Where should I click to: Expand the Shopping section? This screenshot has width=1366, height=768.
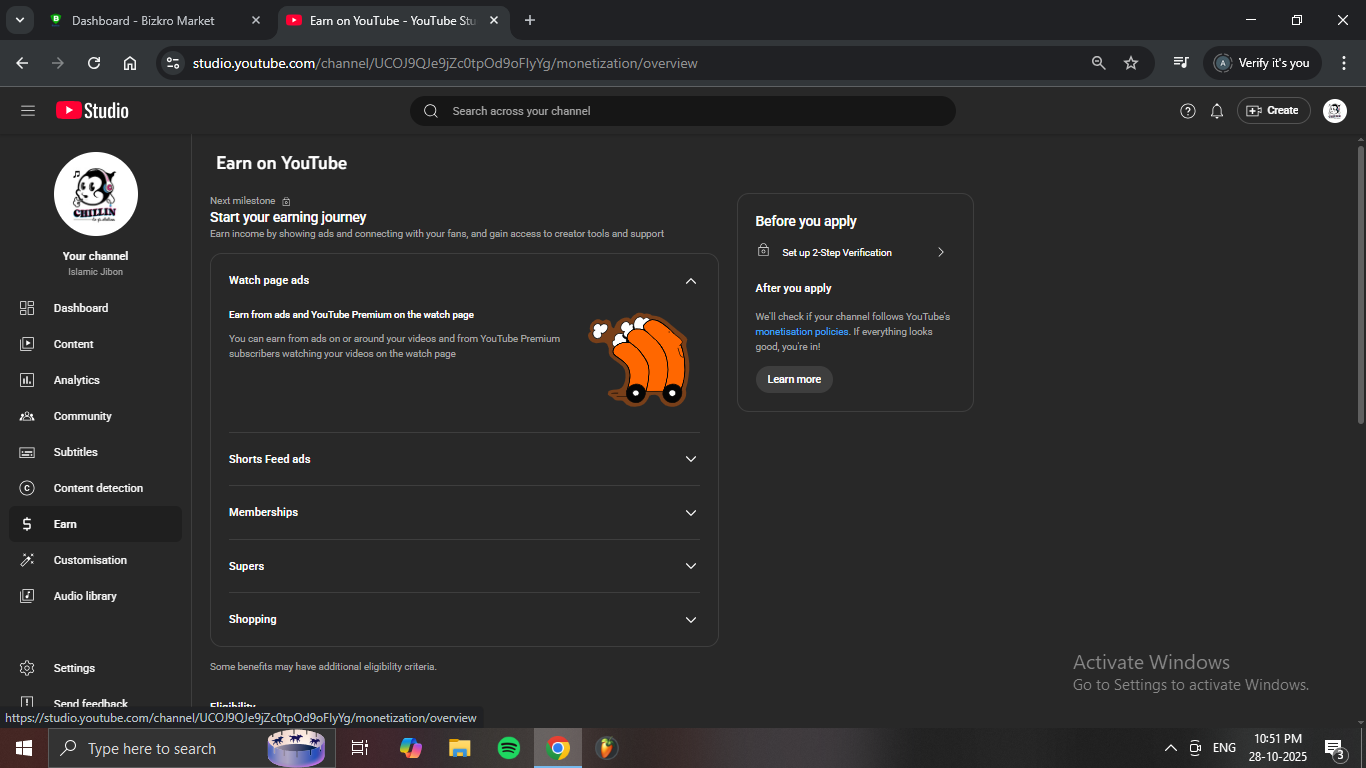pos(690,619)
